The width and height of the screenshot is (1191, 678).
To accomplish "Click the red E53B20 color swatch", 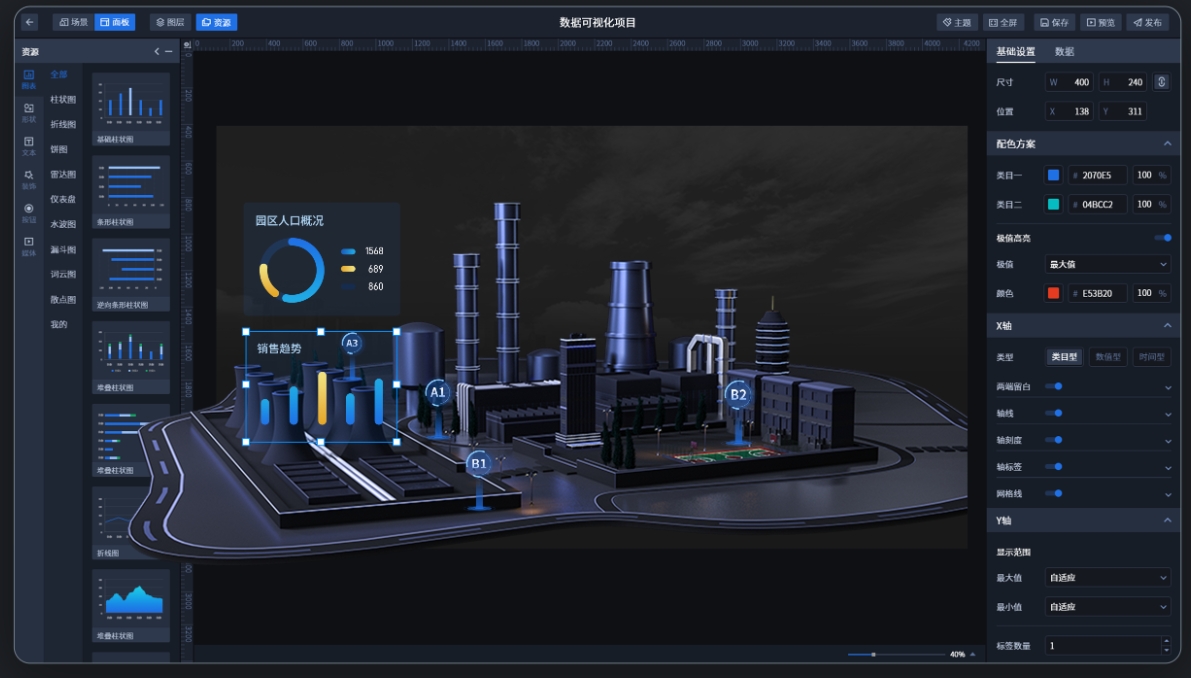I will click(1053, 293).
